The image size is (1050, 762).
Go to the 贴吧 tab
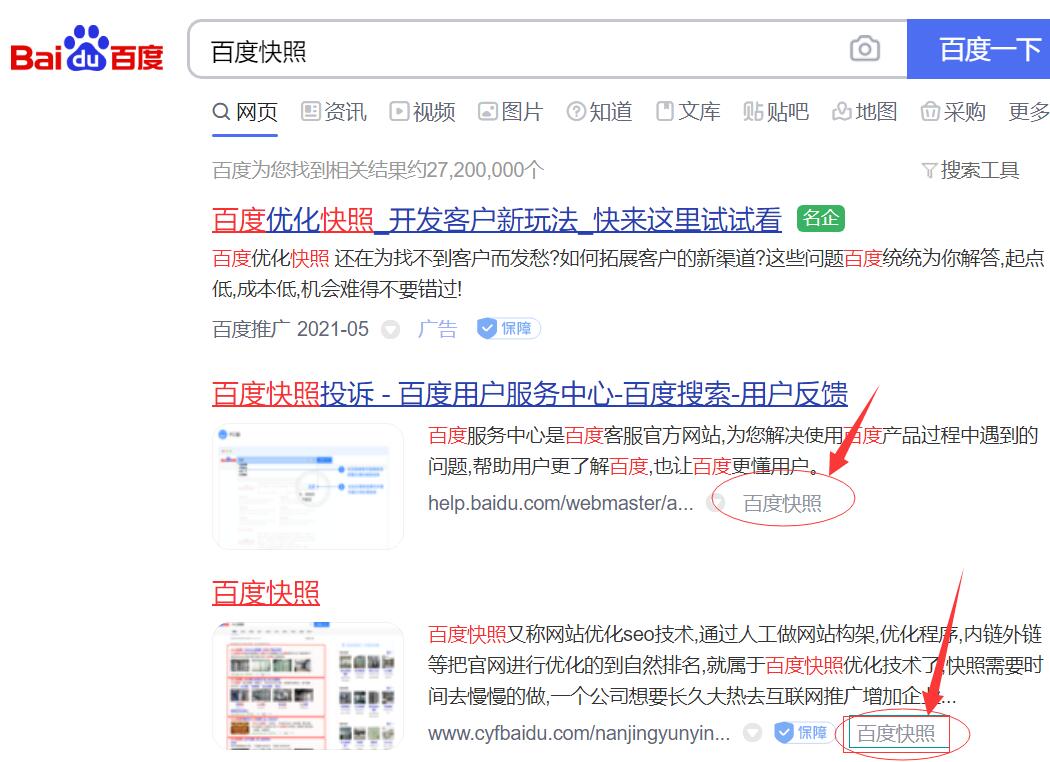click(x=776, y=112)
